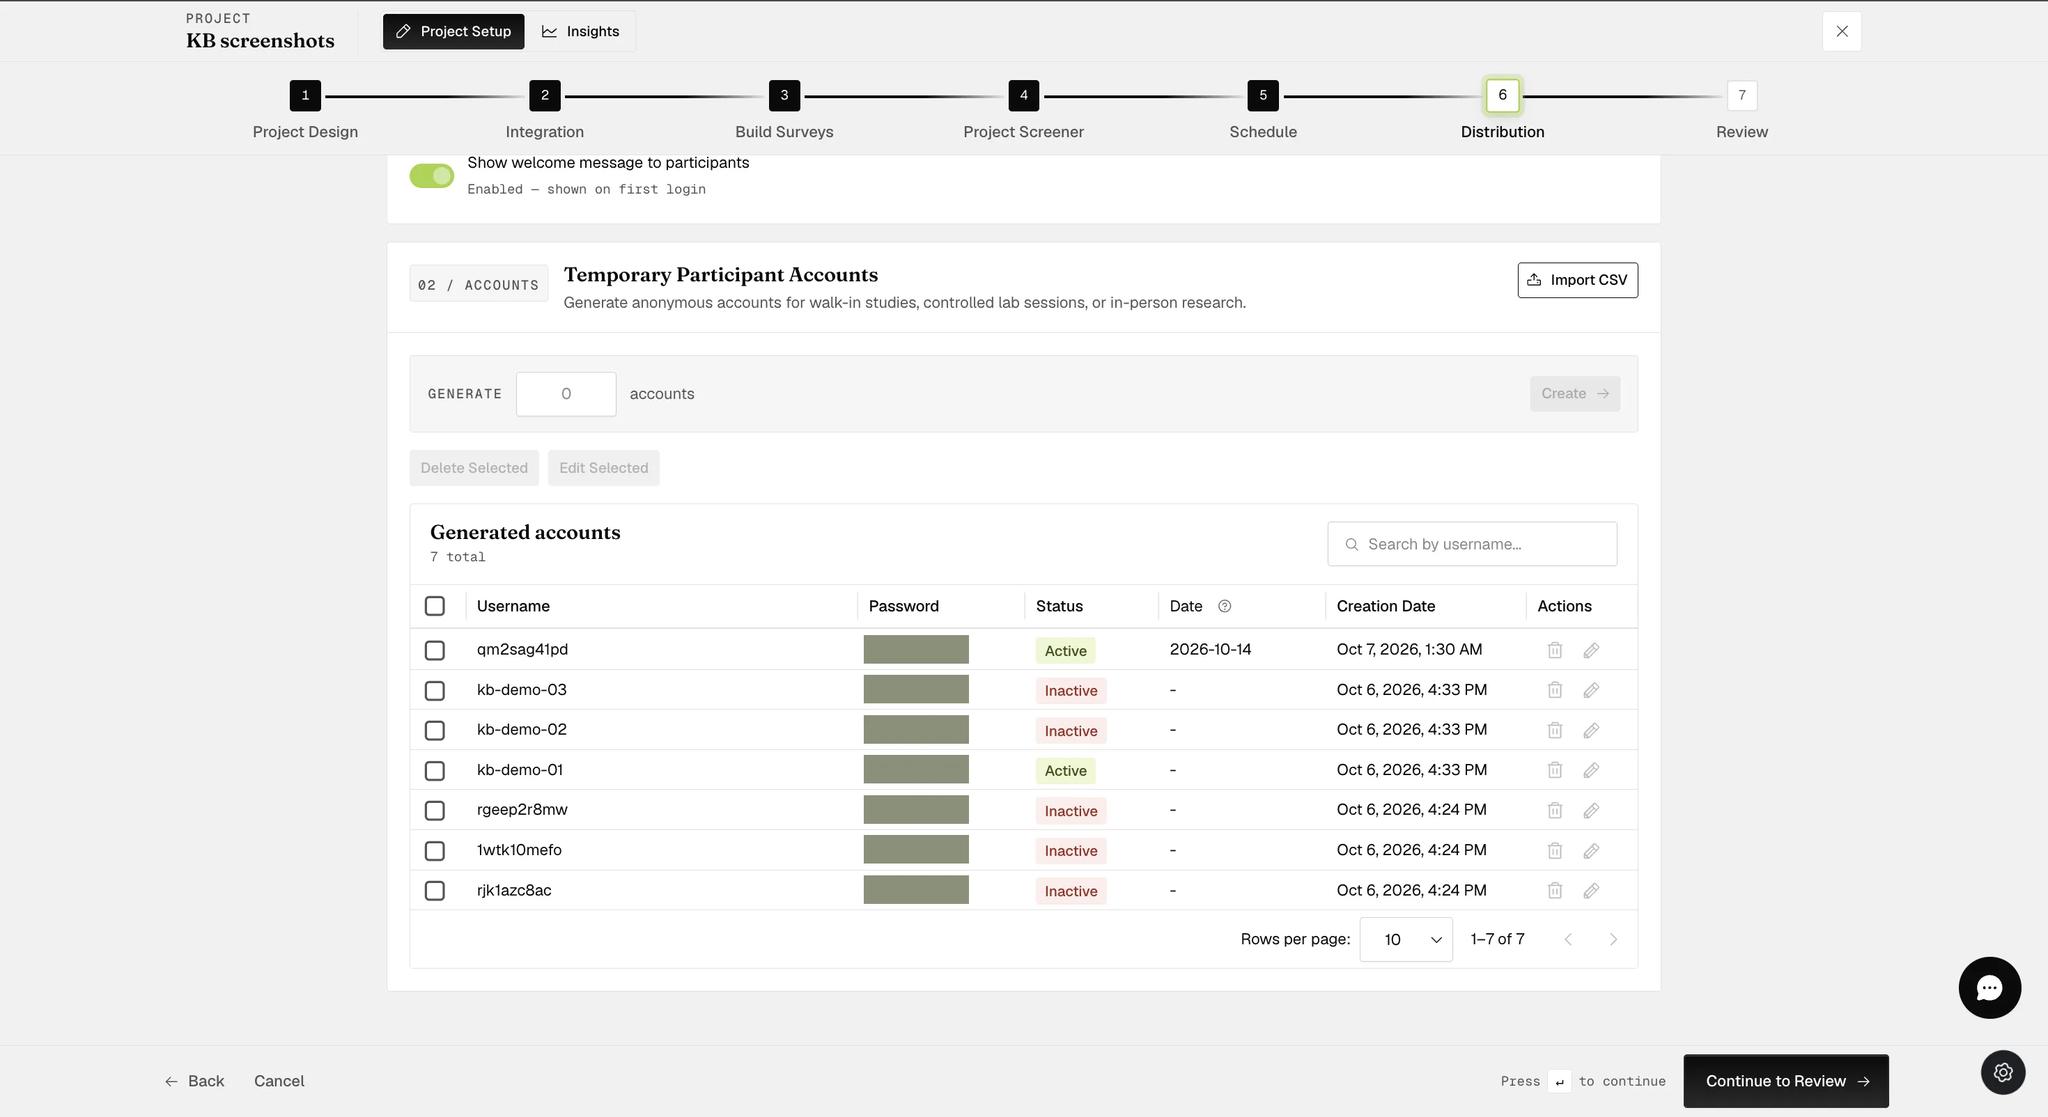Screen dimensions: 2048x1117
Task: Open the Rows per page dropdown
Action: click(1405, 939)
